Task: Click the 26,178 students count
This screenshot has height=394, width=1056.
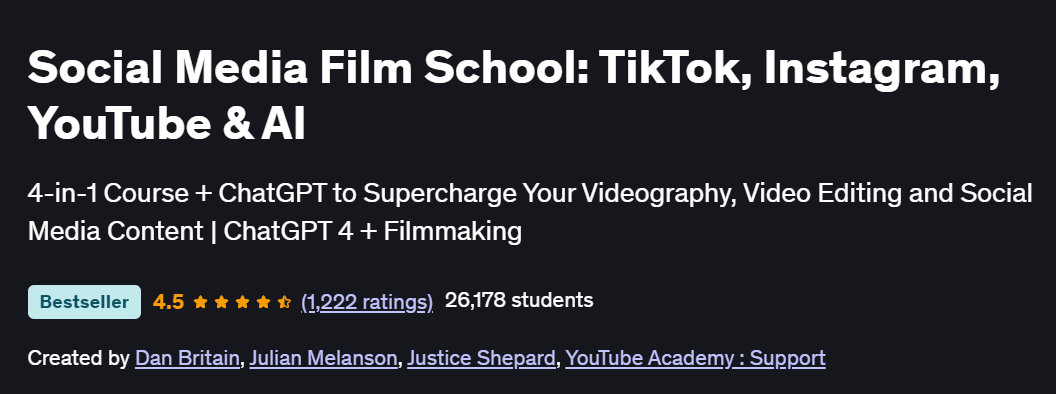Action: [519, 300]
